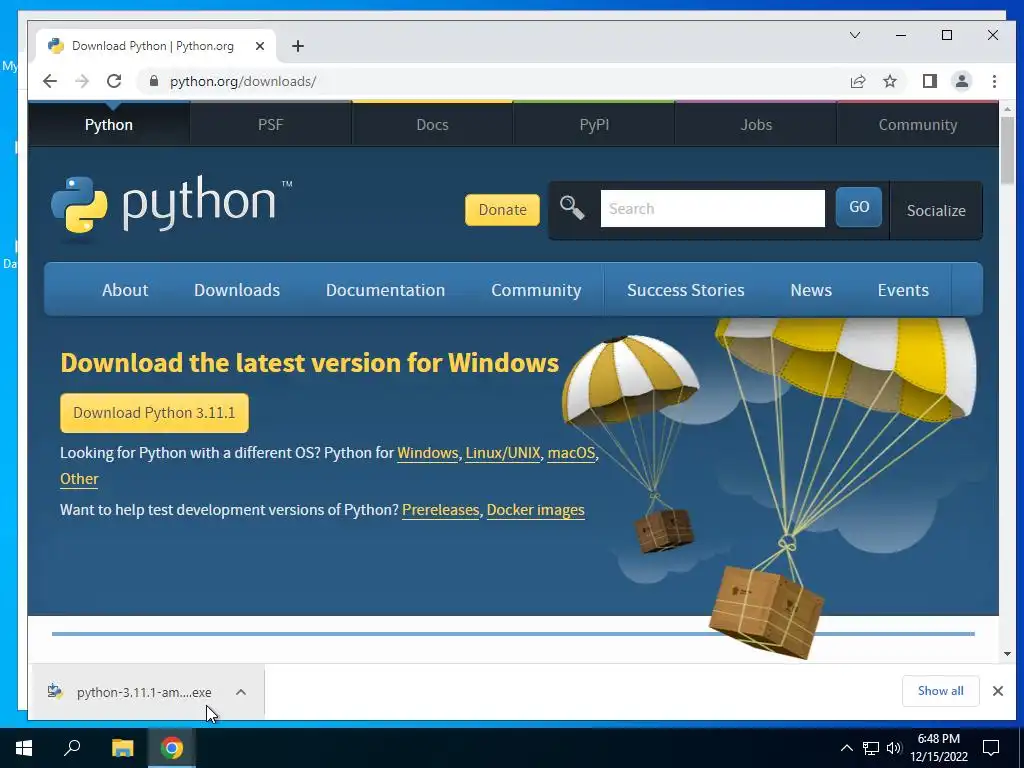Click the browser back arrow

tap(50, 81)
